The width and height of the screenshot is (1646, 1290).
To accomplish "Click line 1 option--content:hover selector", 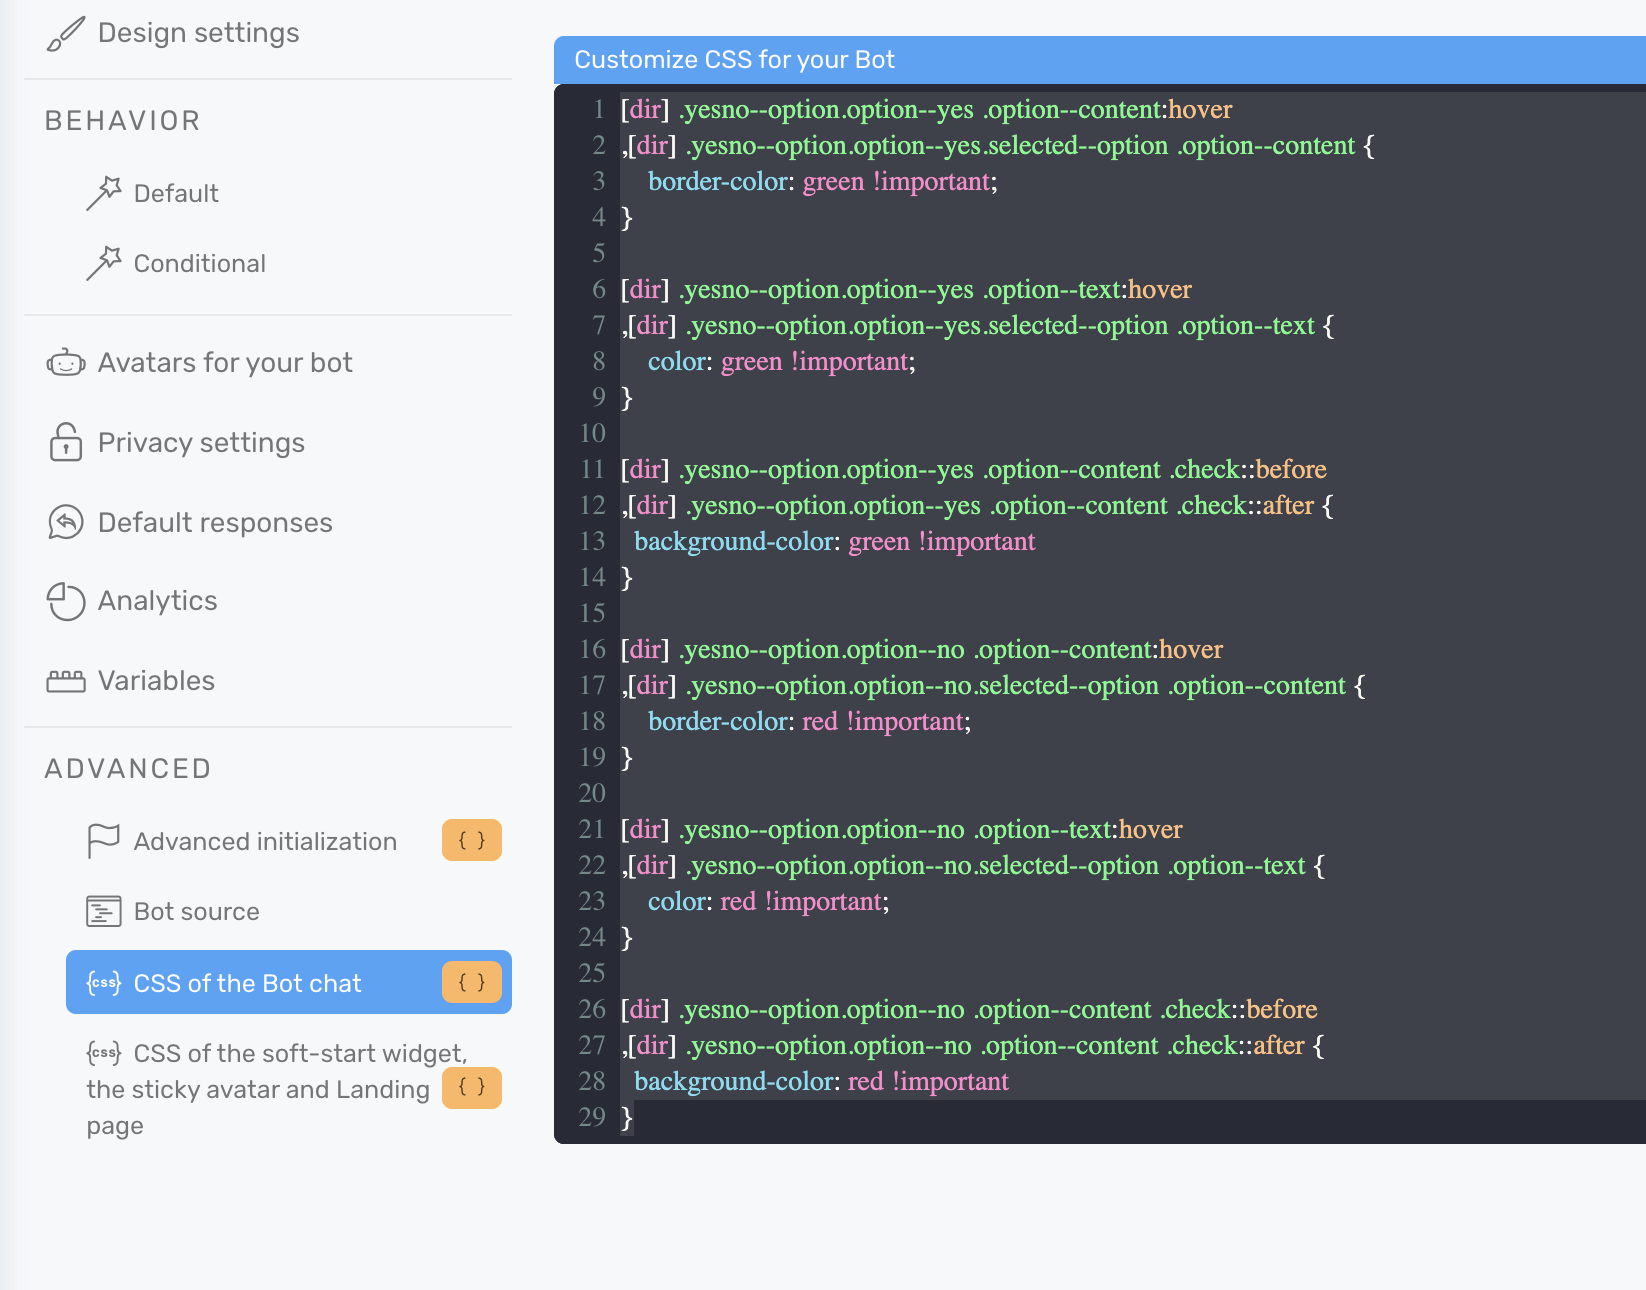I will (x=926, y=109).
